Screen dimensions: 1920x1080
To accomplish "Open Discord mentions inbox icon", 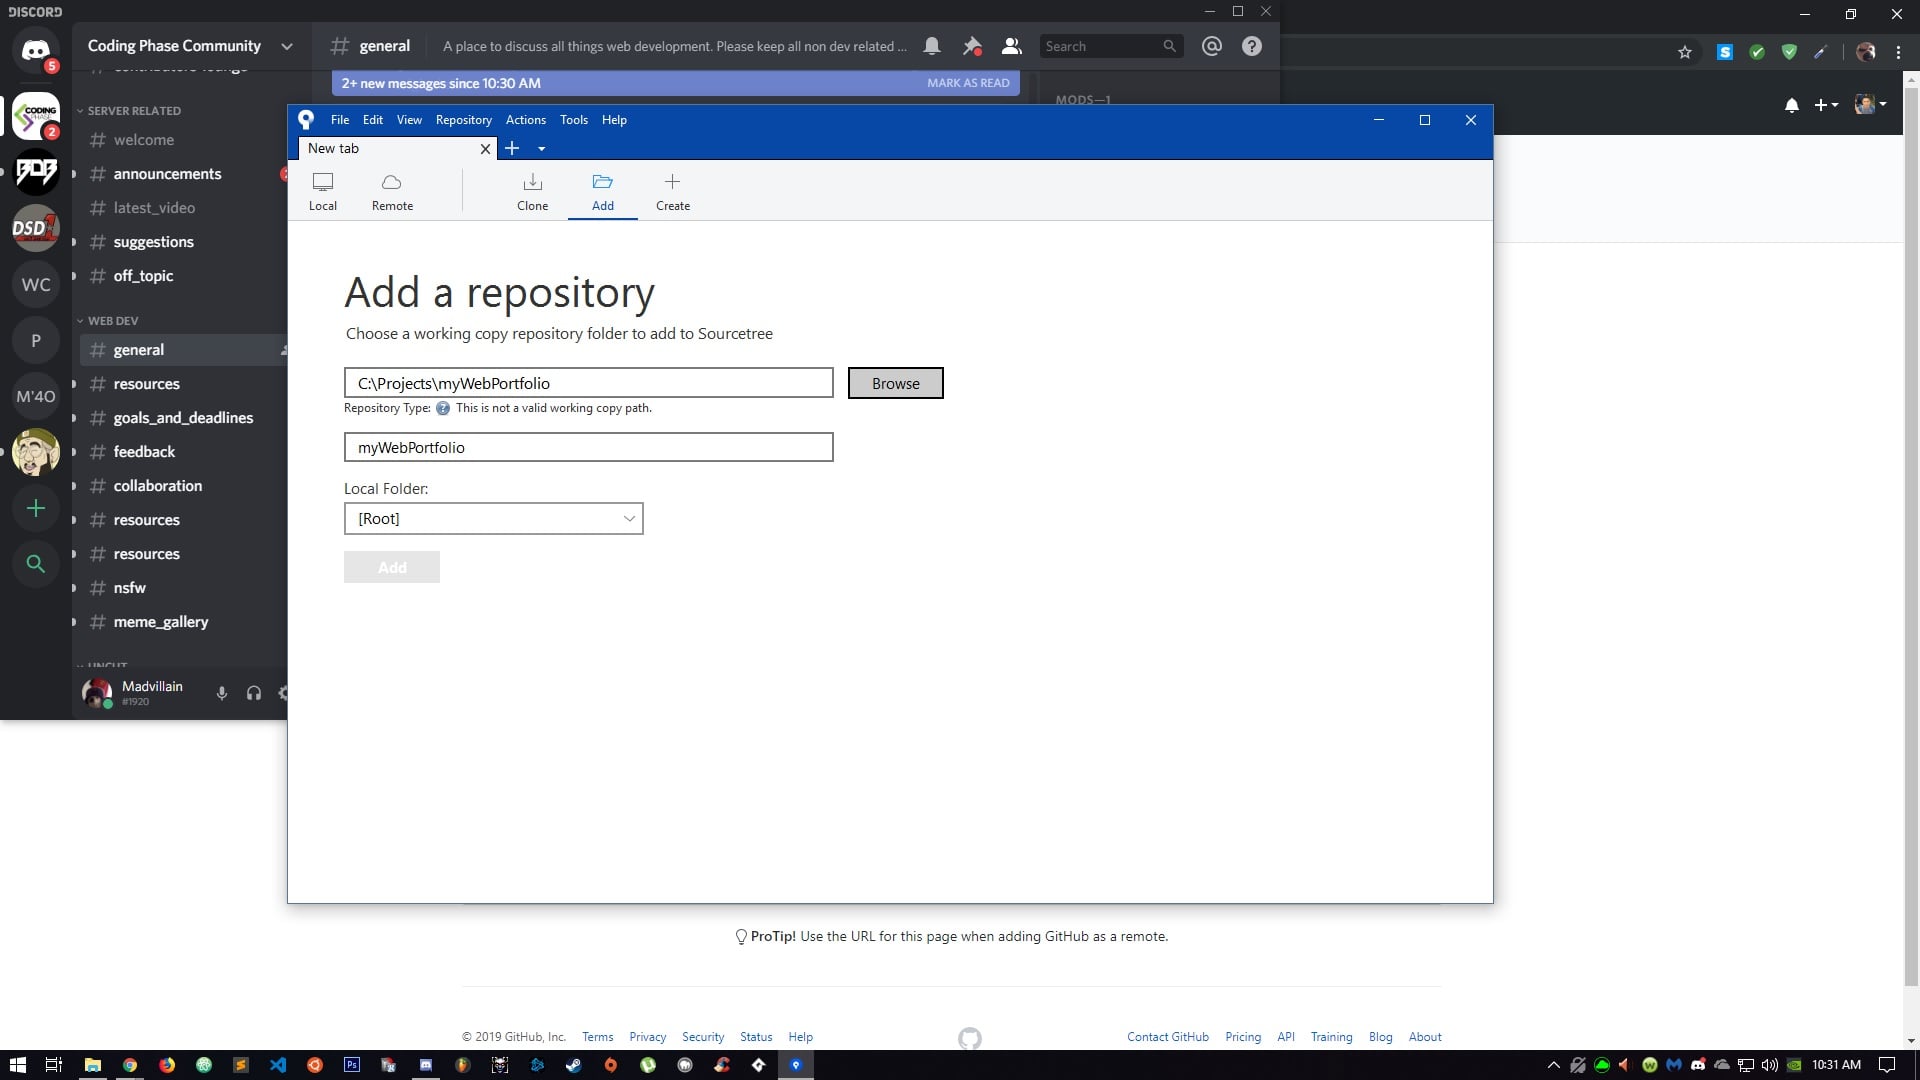I will coord(1211,46).
